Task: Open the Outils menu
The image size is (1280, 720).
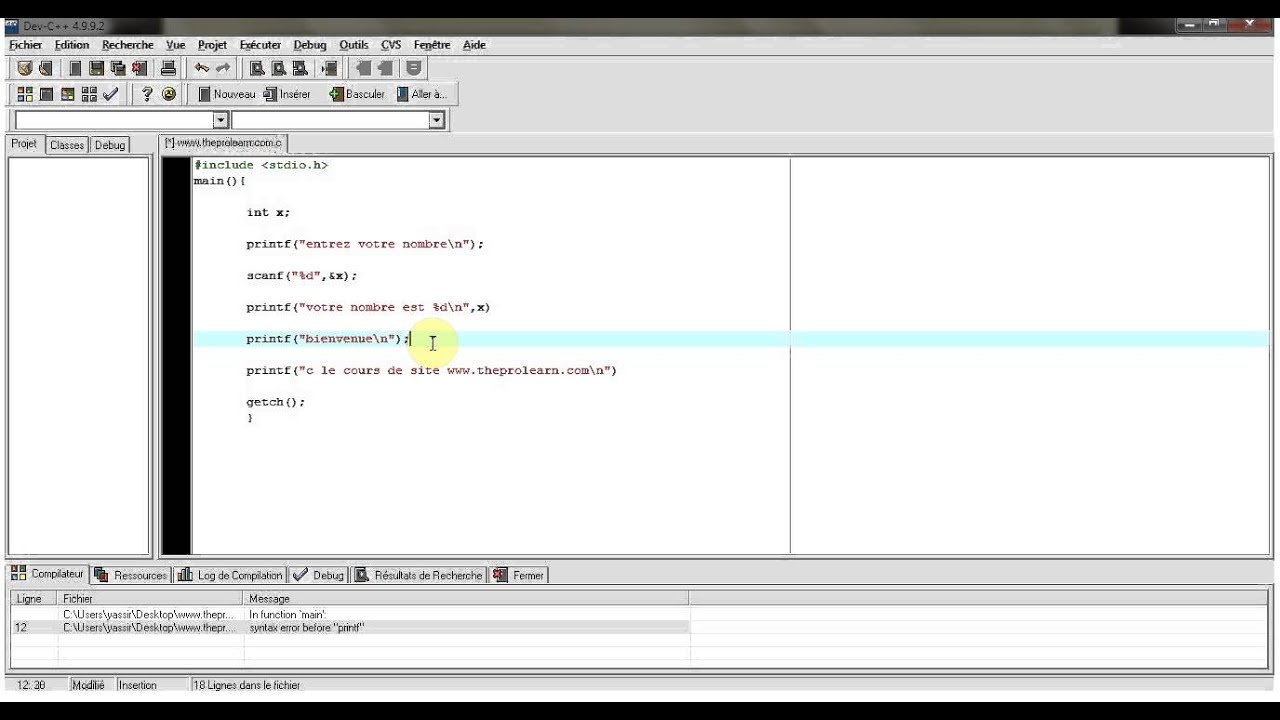Action: 353,45
